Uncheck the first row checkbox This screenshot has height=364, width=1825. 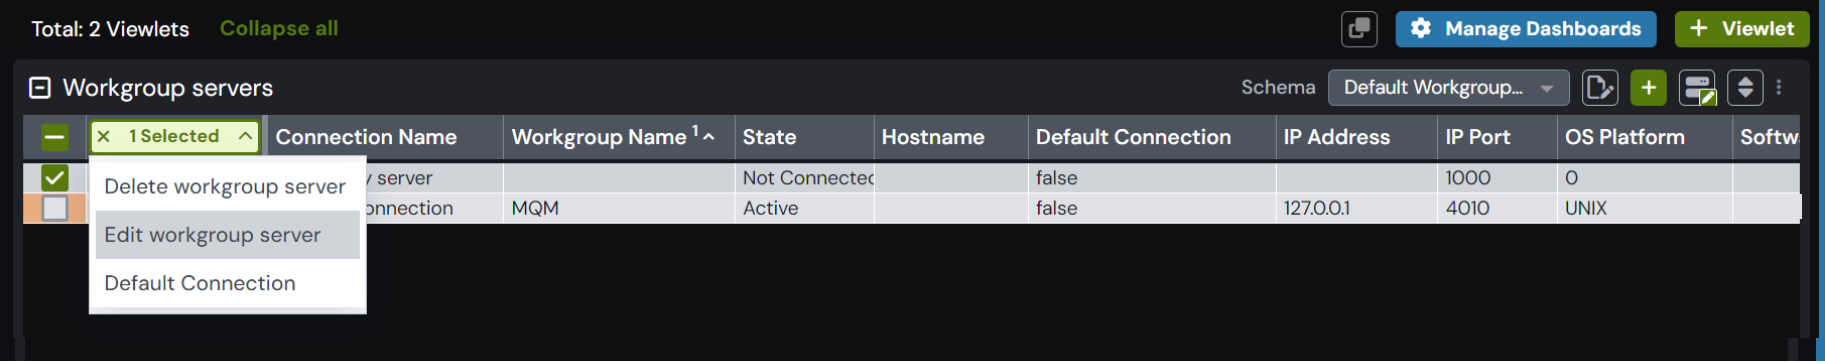click(55, 178)
